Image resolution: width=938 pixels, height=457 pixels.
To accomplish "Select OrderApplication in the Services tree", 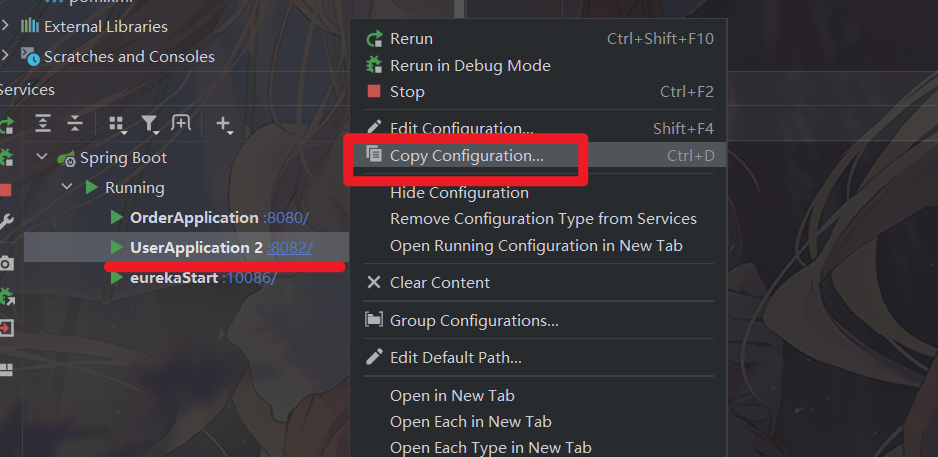I will (194, 218).
